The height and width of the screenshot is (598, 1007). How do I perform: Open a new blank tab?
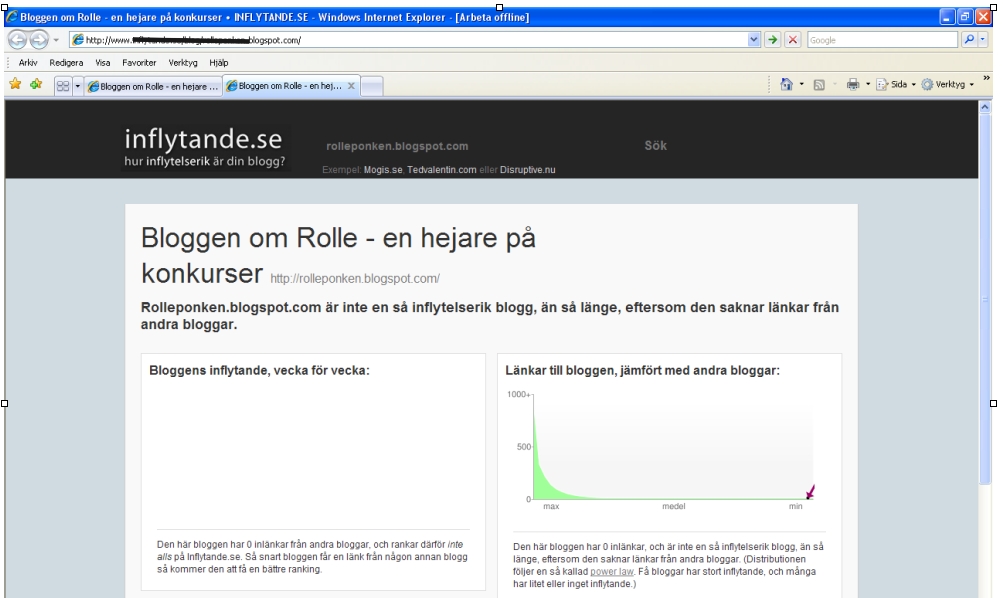pyautogui.click(x=372, y=86)
